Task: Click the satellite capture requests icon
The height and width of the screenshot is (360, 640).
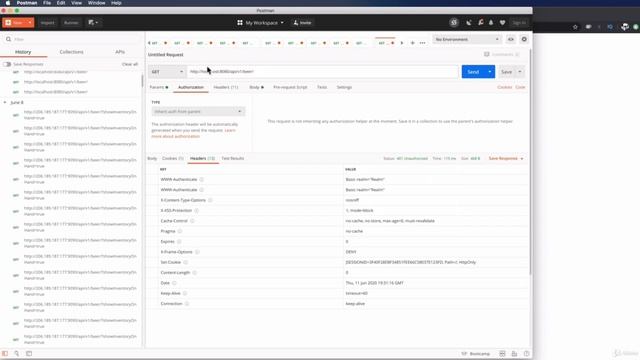Action: (469, 23)
